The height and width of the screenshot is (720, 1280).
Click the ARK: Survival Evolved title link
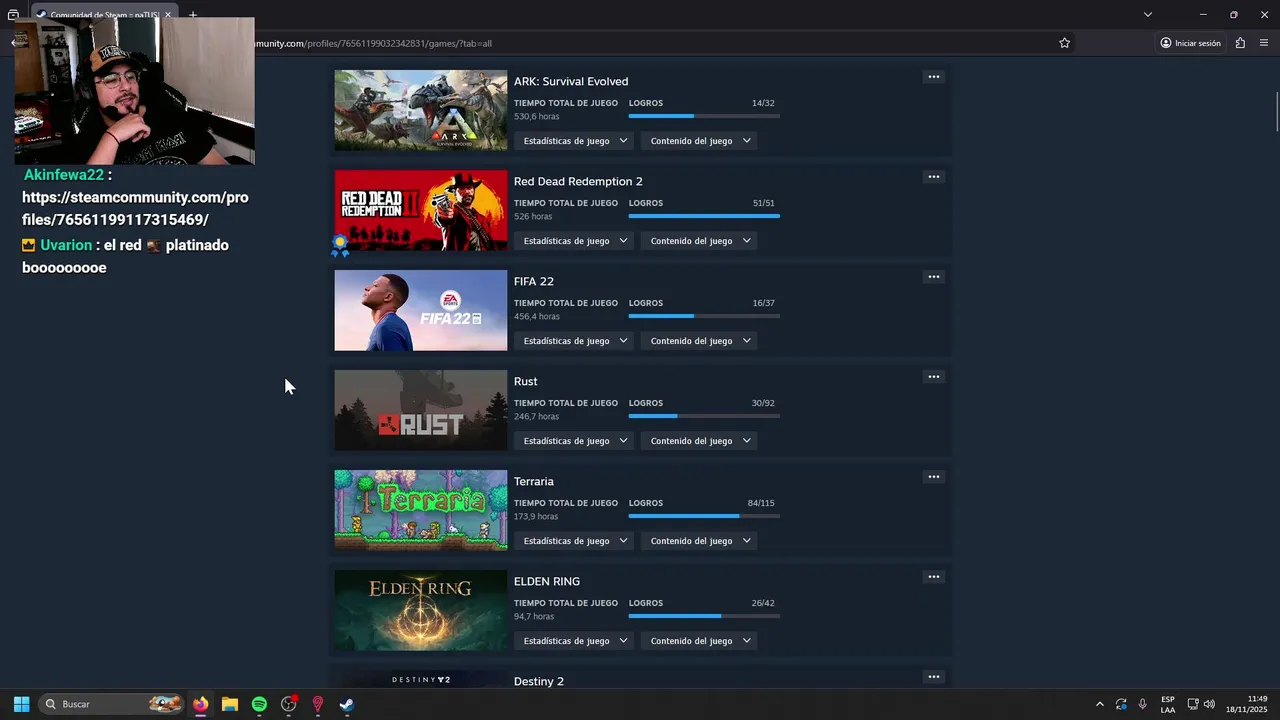571,81
